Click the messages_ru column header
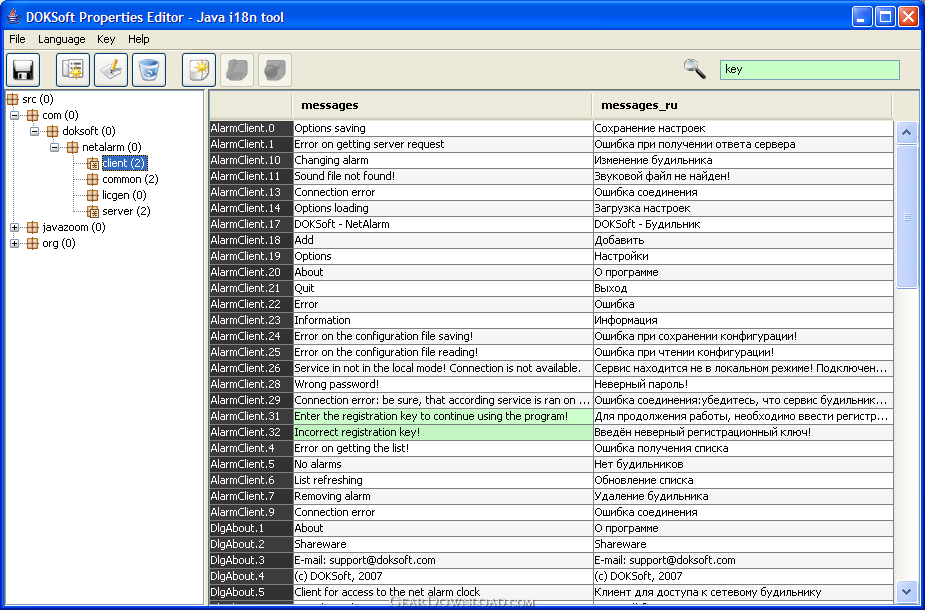Viewport: 925px width, 610px height. (742, 106)
